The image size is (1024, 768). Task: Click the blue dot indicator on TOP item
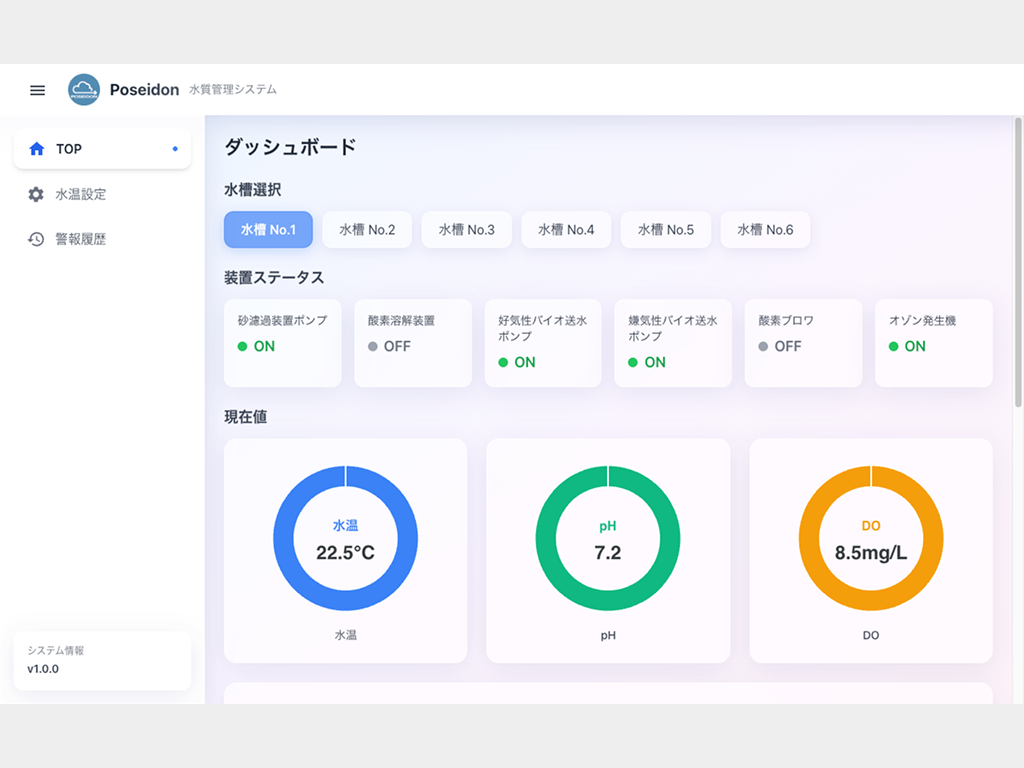175,149
